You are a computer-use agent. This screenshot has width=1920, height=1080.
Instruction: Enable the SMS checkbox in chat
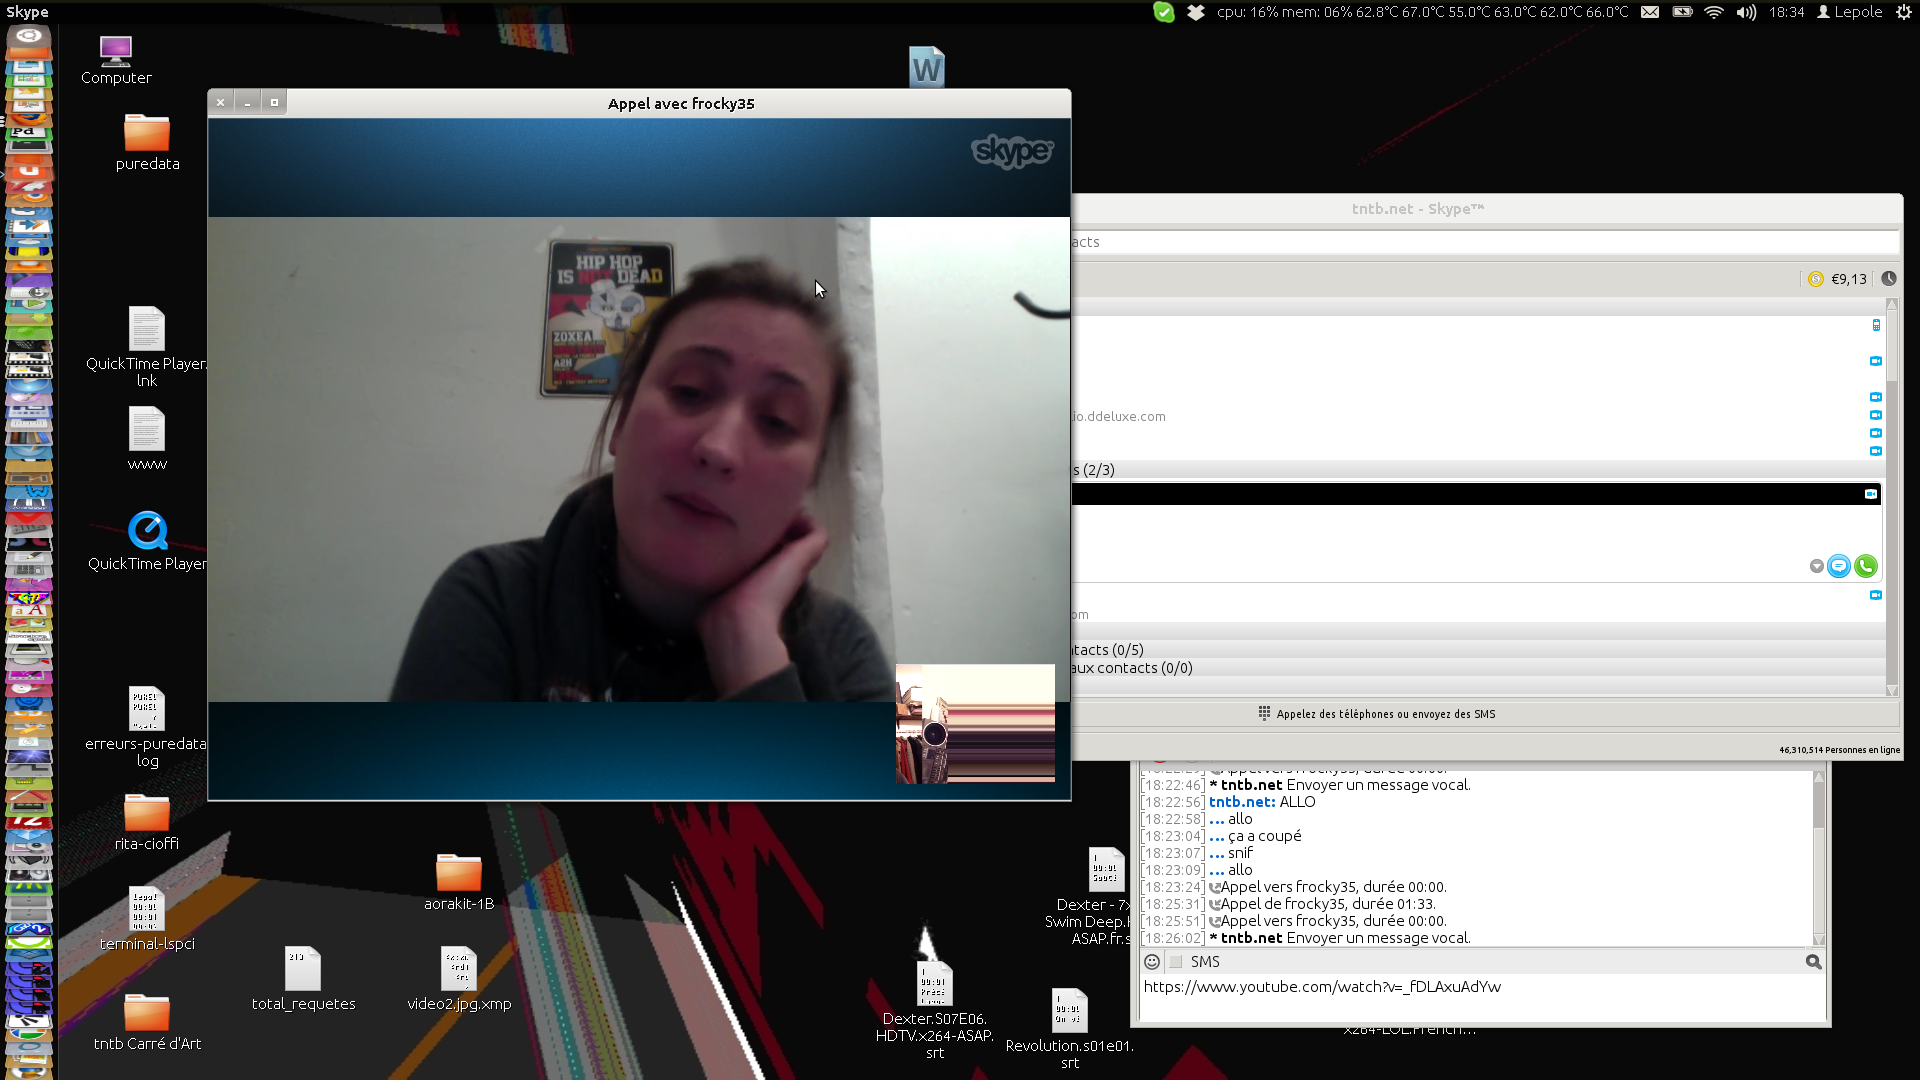[1176, 962]
